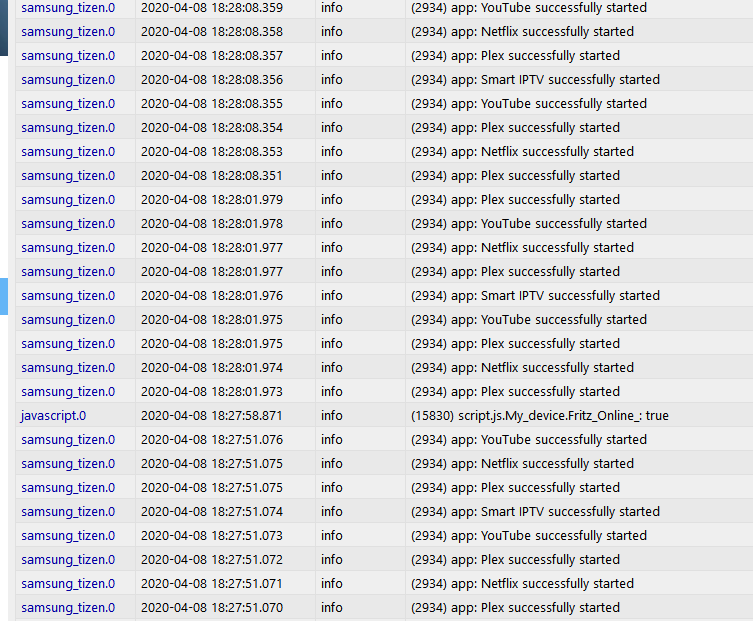
Task: Open samsung_tizen.0 link in the 18:27:51.070 row
Action: coord(68,608)
